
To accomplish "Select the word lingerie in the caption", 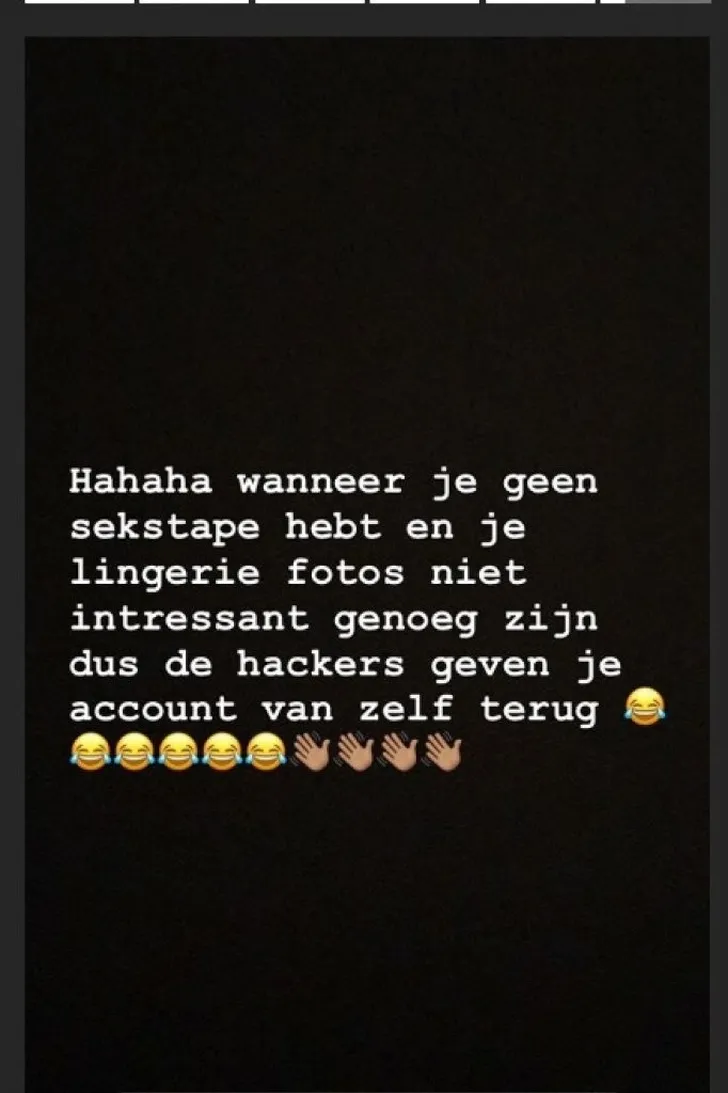I will (x=165, y=574).
